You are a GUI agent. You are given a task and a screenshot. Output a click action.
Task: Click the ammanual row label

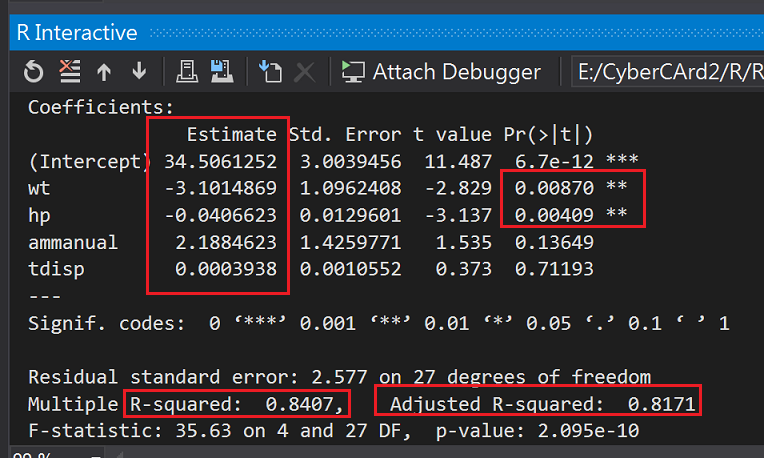tap(73, 243)
